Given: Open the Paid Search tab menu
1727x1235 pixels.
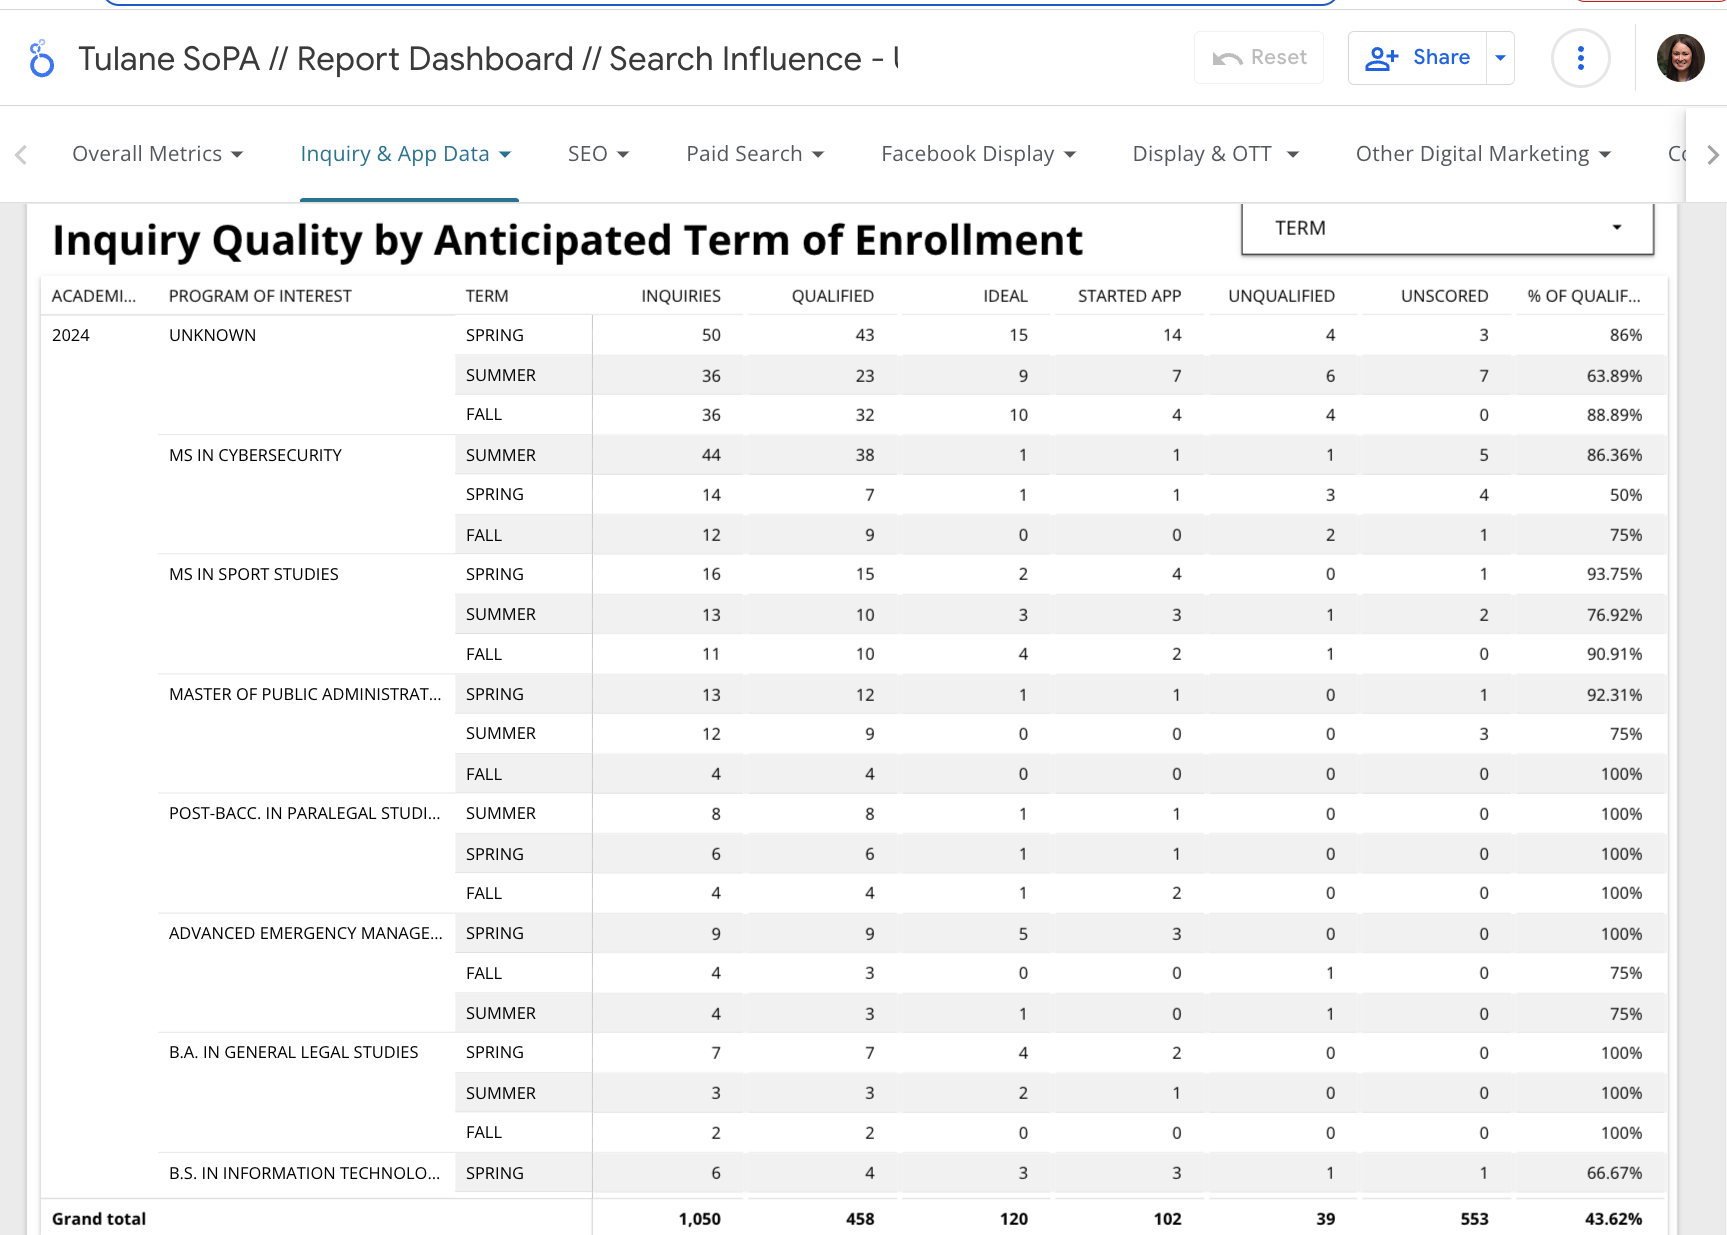Looking at the screenshot, I should pos(755,154).
